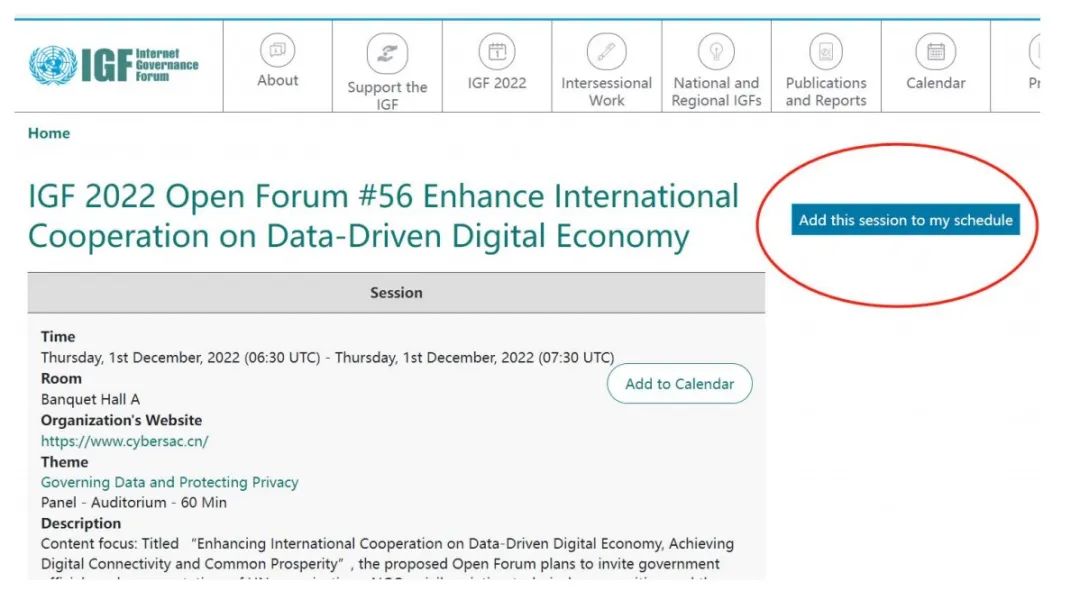The height and width of the screenshot is (609, 1080).
Task: Click the IGF 2022 calendar icon
Action: pyautogui.click(x=497, y=52)
